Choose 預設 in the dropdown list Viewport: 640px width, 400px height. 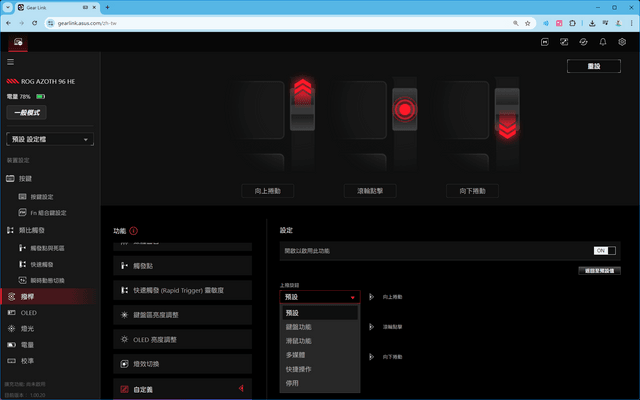tap(320, 313)
